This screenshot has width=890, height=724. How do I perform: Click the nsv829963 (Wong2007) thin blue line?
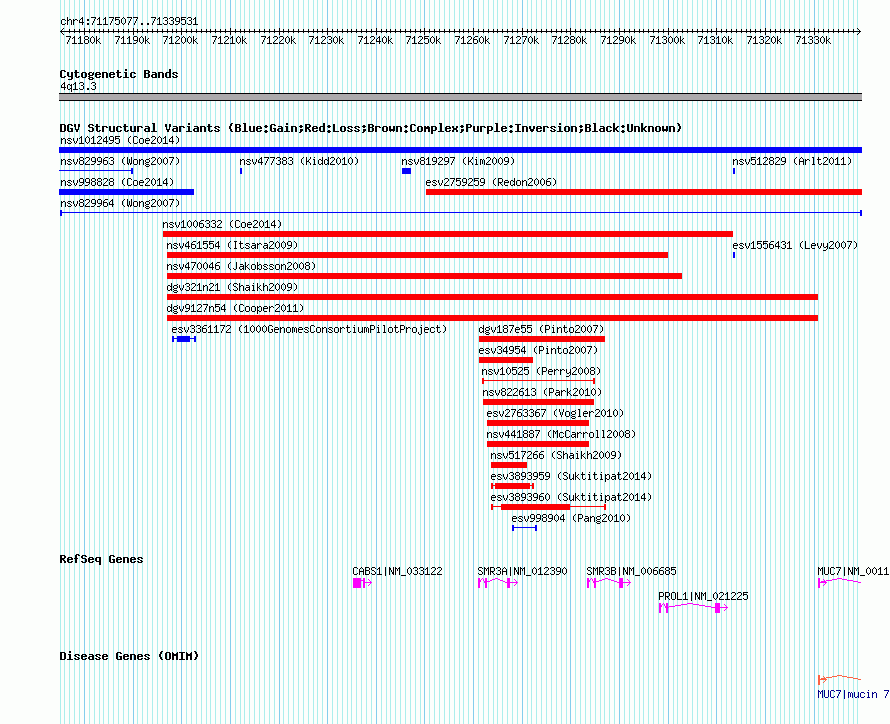(96, 171)
